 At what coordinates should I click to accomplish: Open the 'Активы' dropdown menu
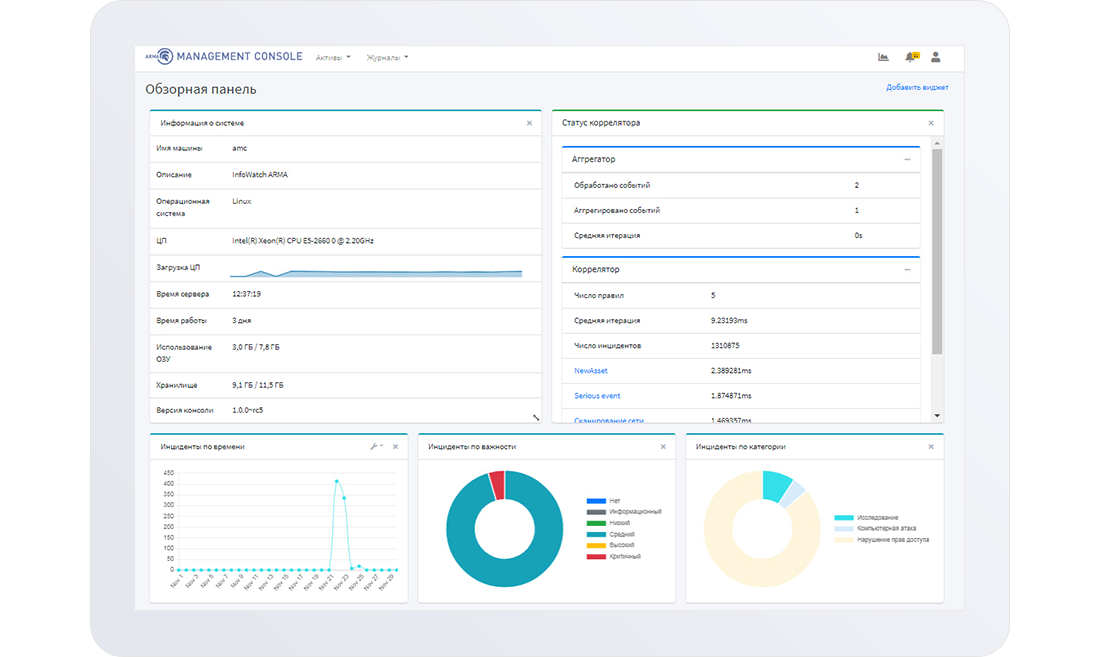pyautogui.click(x=333, y=58)
